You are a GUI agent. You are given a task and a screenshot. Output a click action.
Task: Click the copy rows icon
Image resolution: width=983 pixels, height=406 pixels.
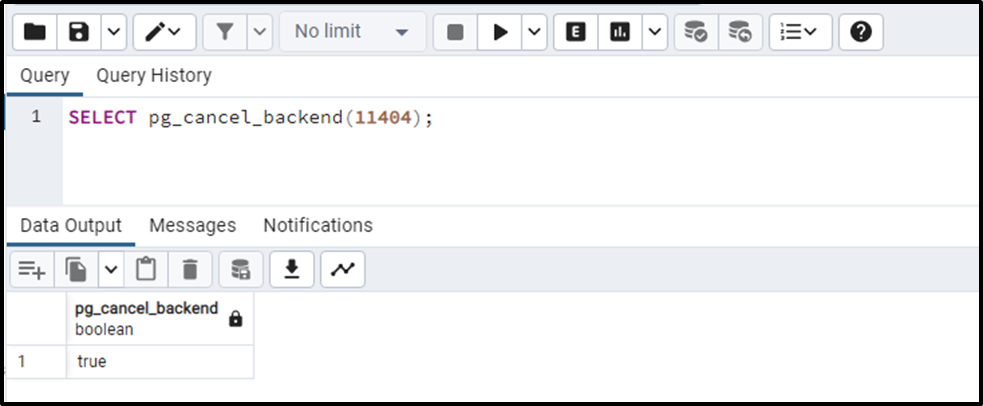coord(76,270)
